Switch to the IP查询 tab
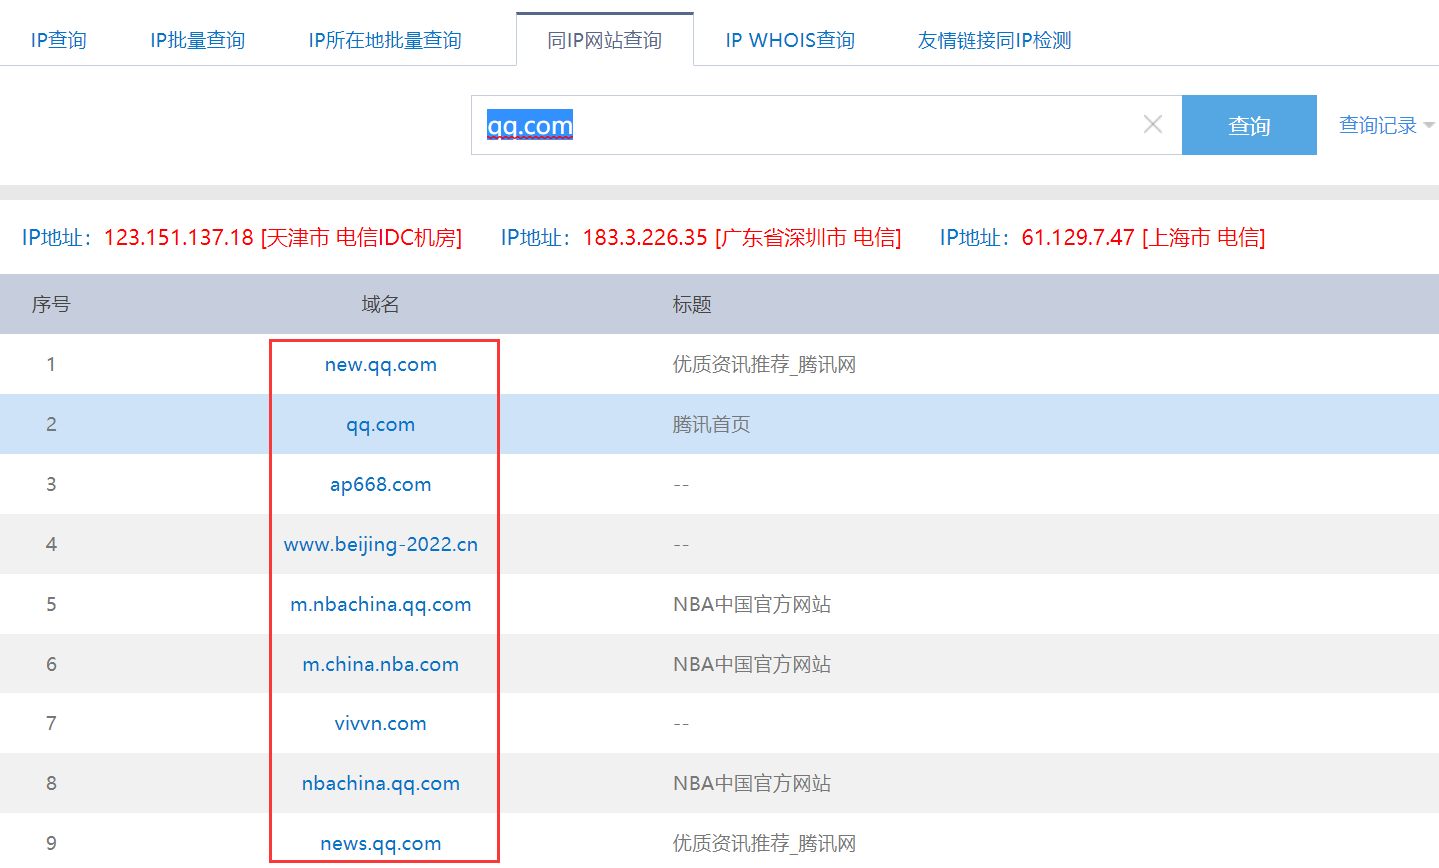 (59, 40)
